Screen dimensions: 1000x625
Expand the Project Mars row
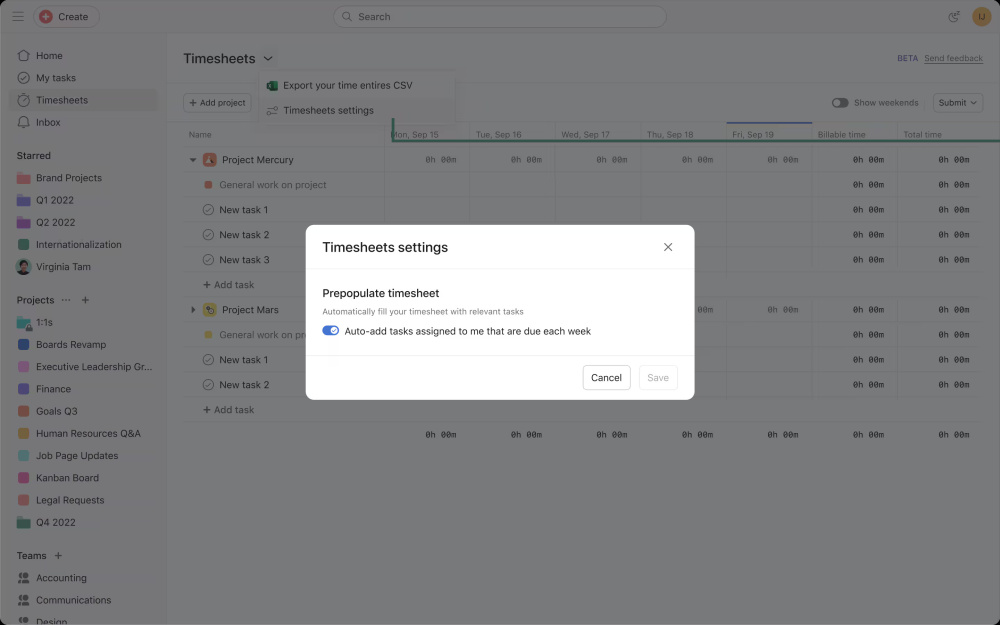193,310
